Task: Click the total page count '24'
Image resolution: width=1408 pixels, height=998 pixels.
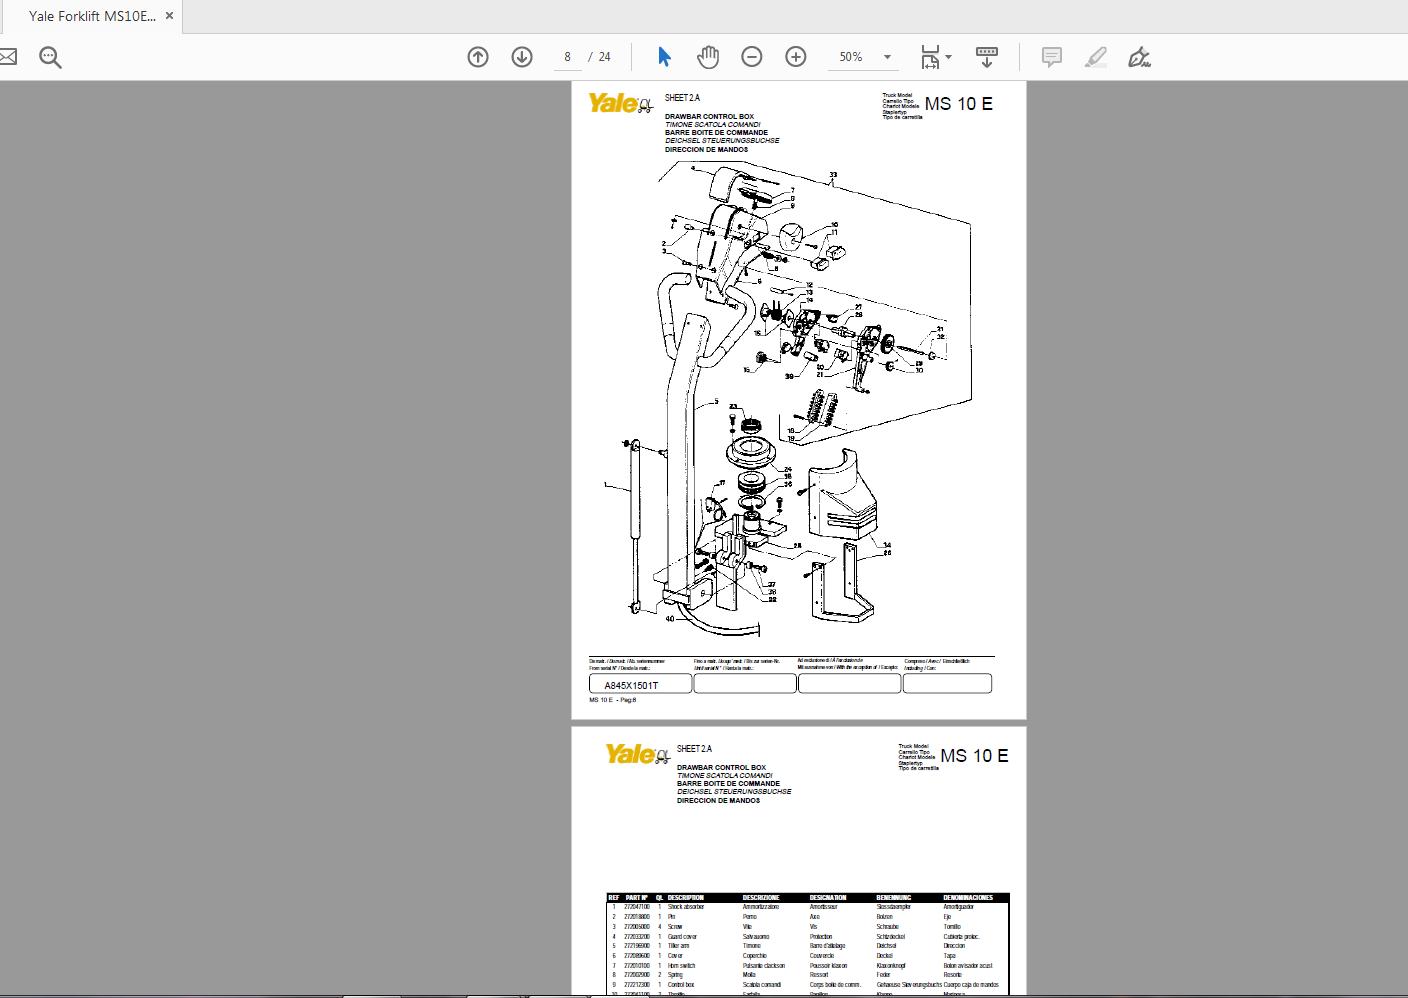Action: click(x=604, y=57)
